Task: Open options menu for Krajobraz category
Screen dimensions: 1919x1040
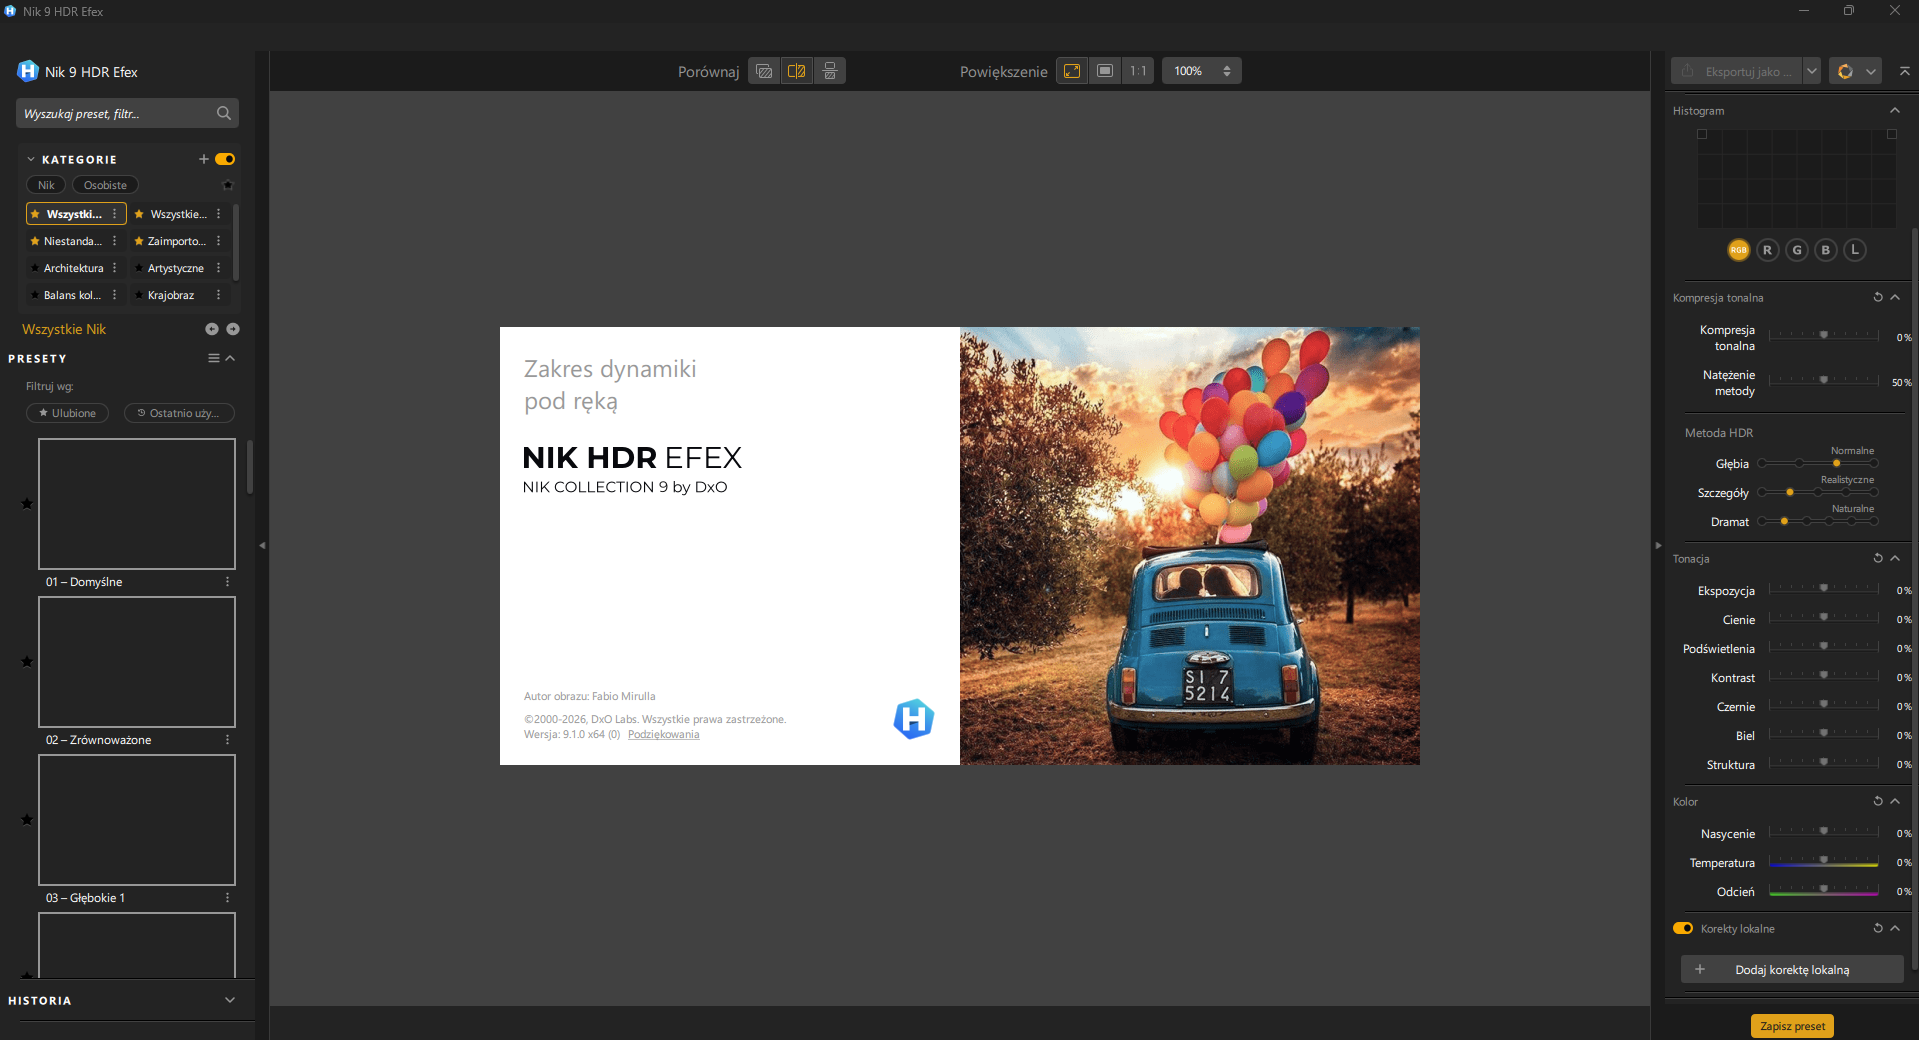Action: (x=219, y=295)
